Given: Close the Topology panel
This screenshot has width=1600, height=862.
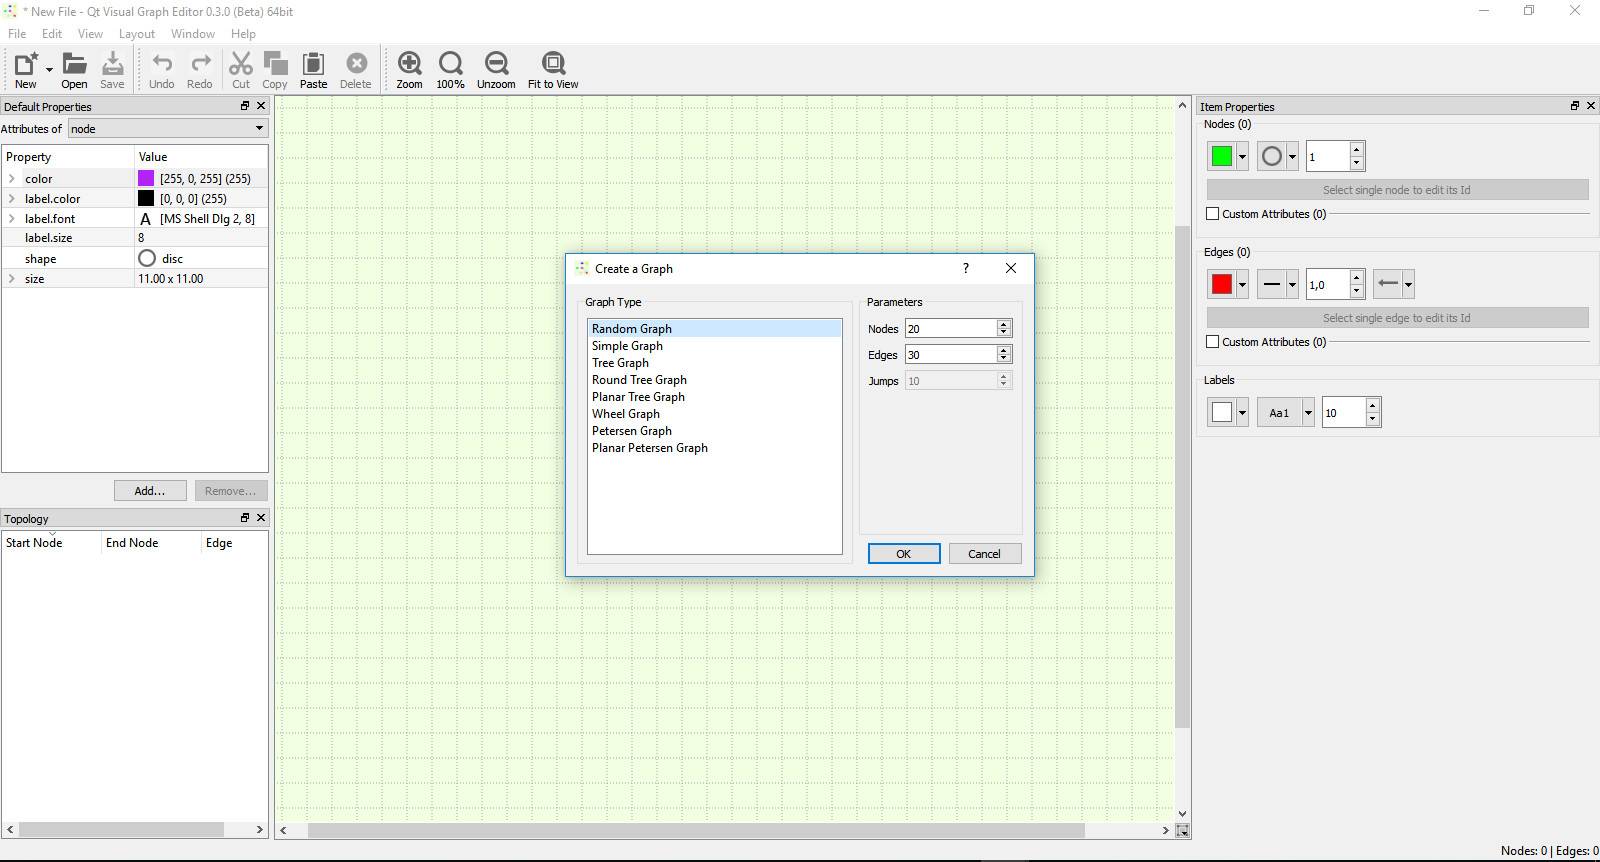Looking at the screenshot, I should pyautogui.click(x=261, y=518).
